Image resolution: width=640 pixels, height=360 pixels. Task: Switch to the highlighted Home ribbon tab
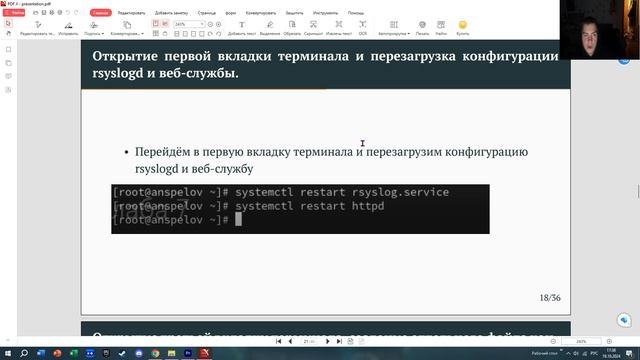point(100,13)
